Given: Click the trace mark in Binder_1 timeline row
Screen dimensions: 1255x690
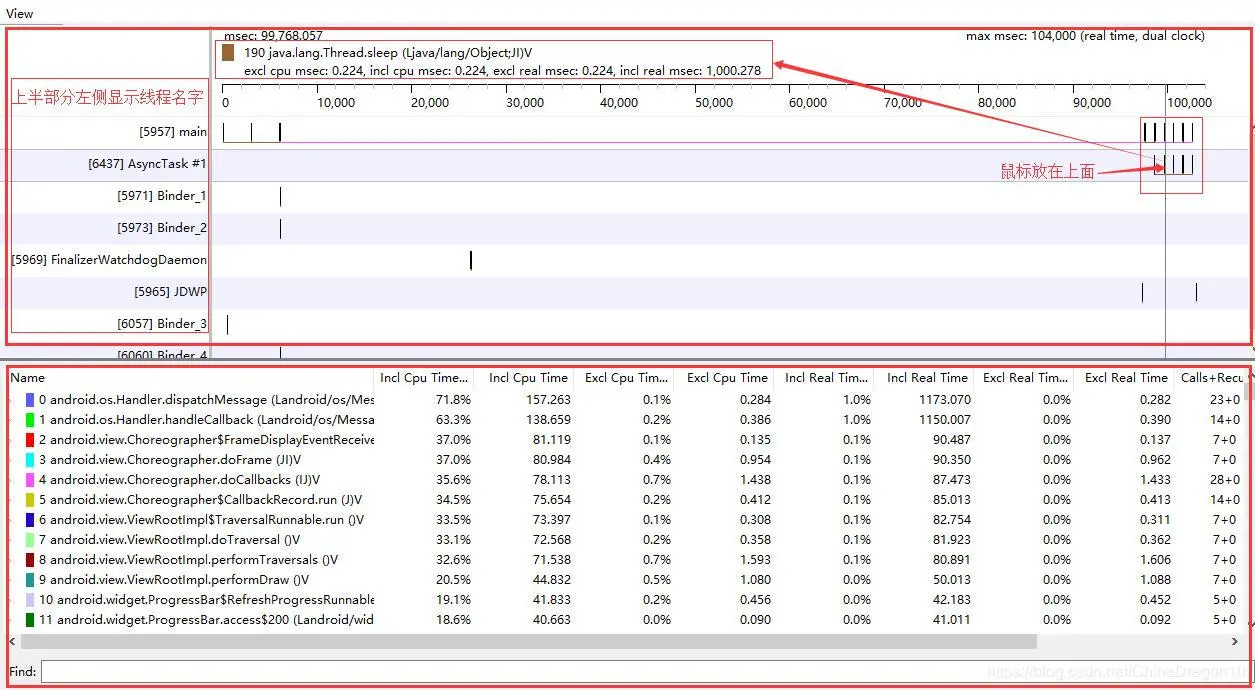Looking at the screenshot, I should [280, 196].
